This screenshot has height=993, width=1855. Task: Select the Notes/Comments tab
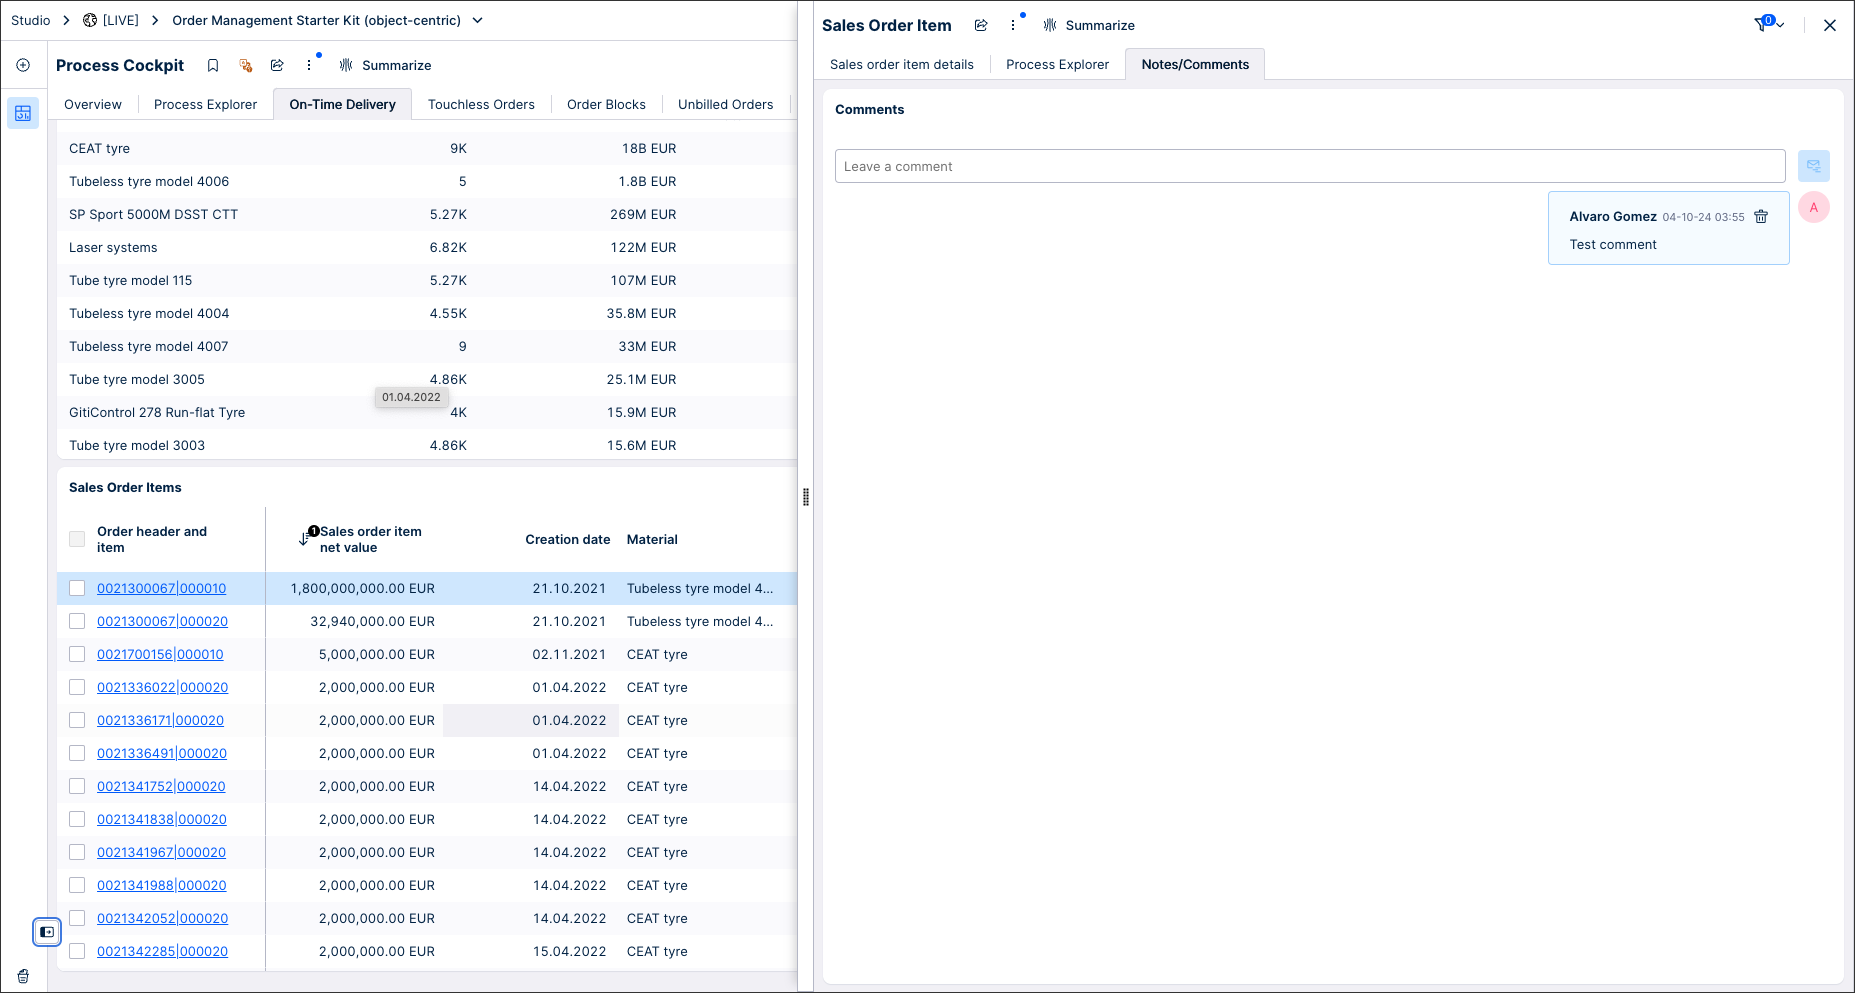1195,64
